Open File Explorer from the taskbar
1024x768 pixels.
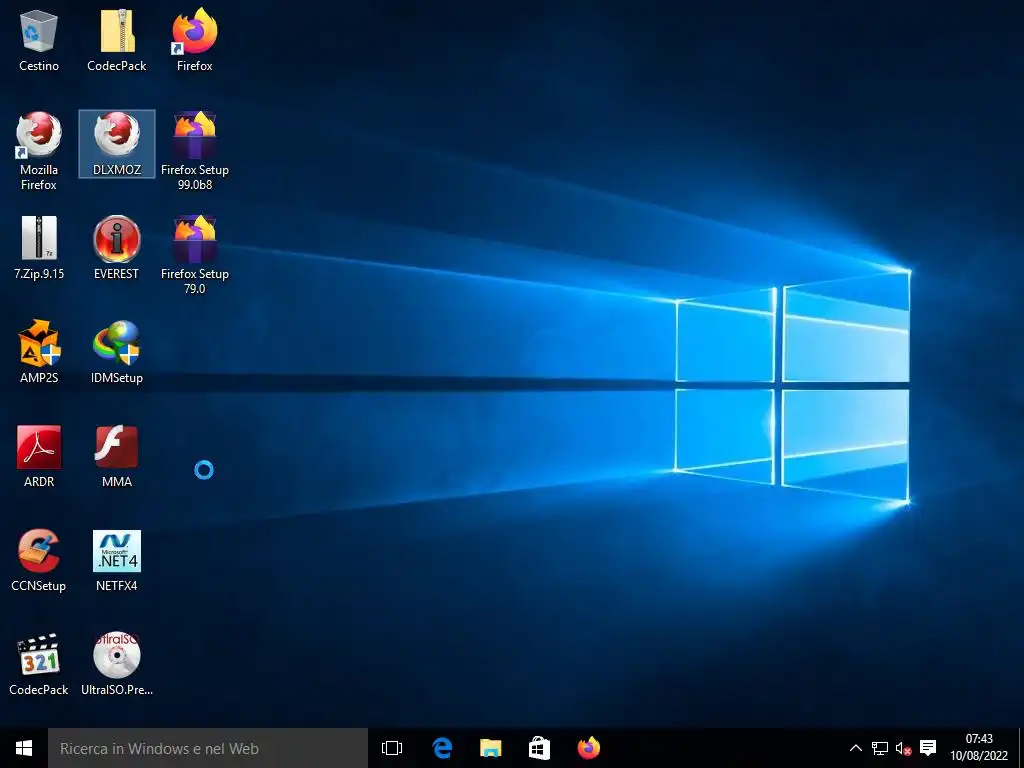tap(490, 748)
